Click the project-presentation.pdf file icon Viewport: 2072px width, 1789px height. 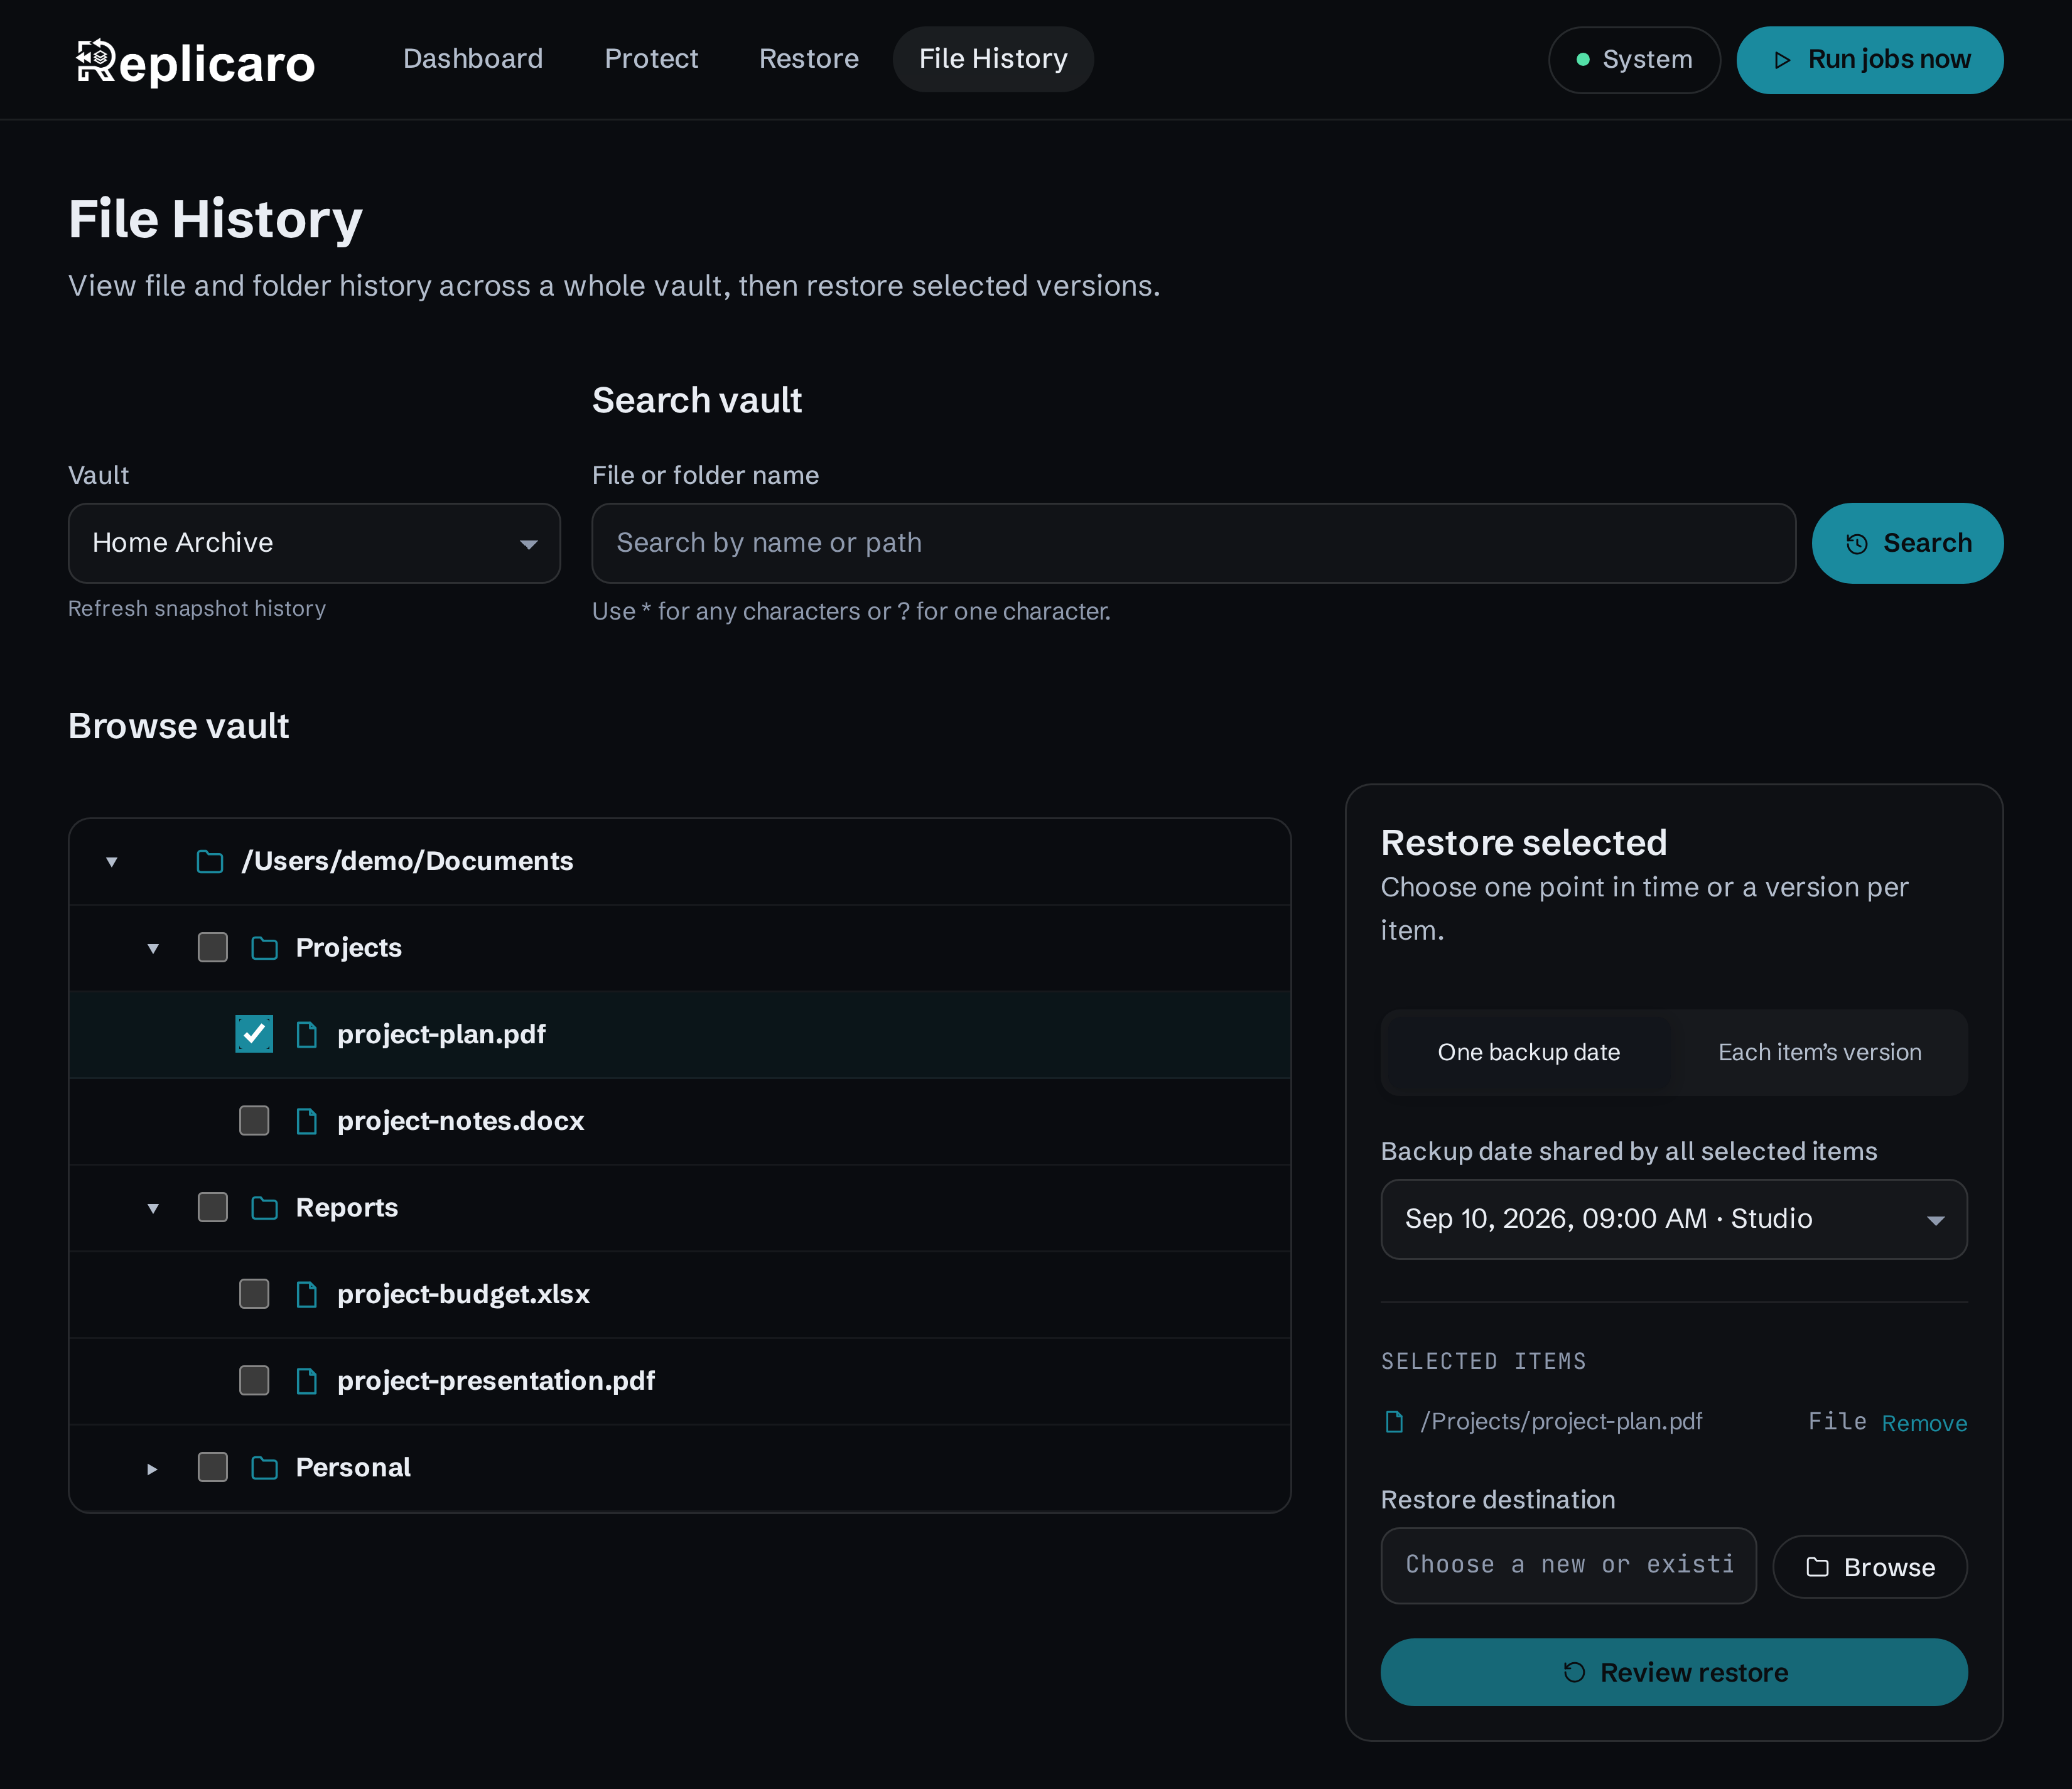[307, 1381]
